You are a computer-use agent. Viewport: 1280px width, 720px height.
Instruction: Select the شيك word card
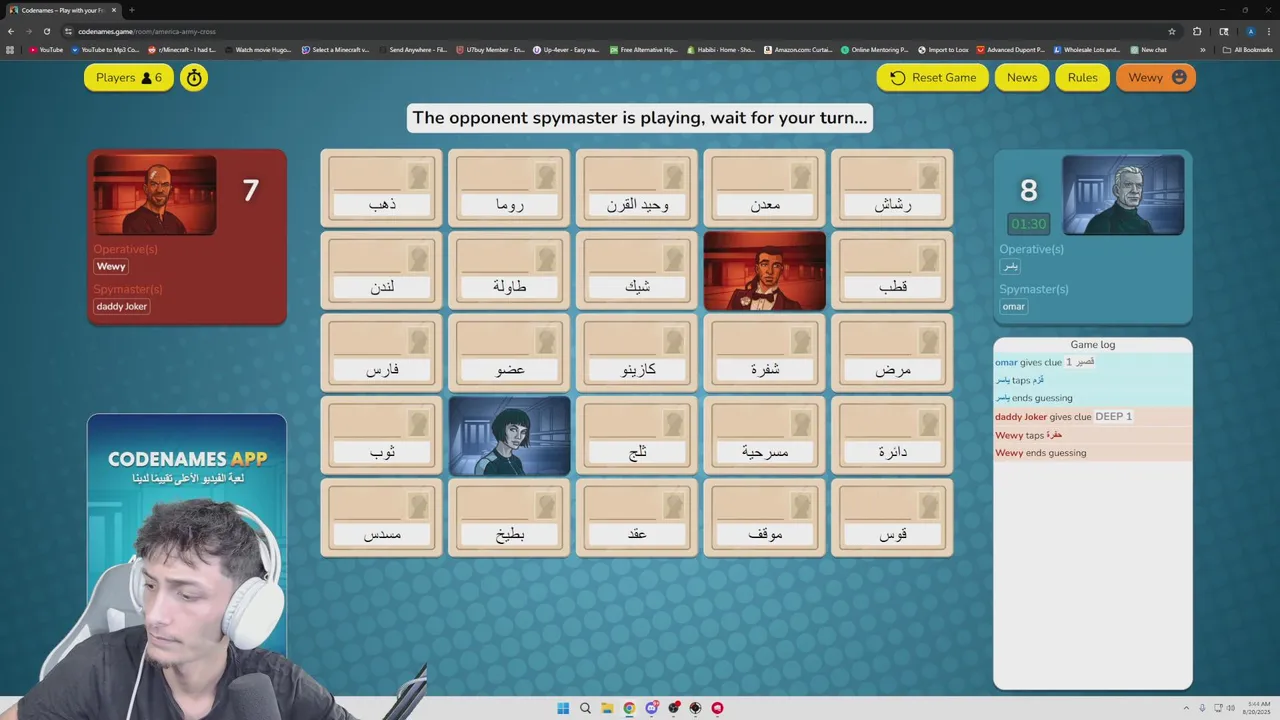637,270
